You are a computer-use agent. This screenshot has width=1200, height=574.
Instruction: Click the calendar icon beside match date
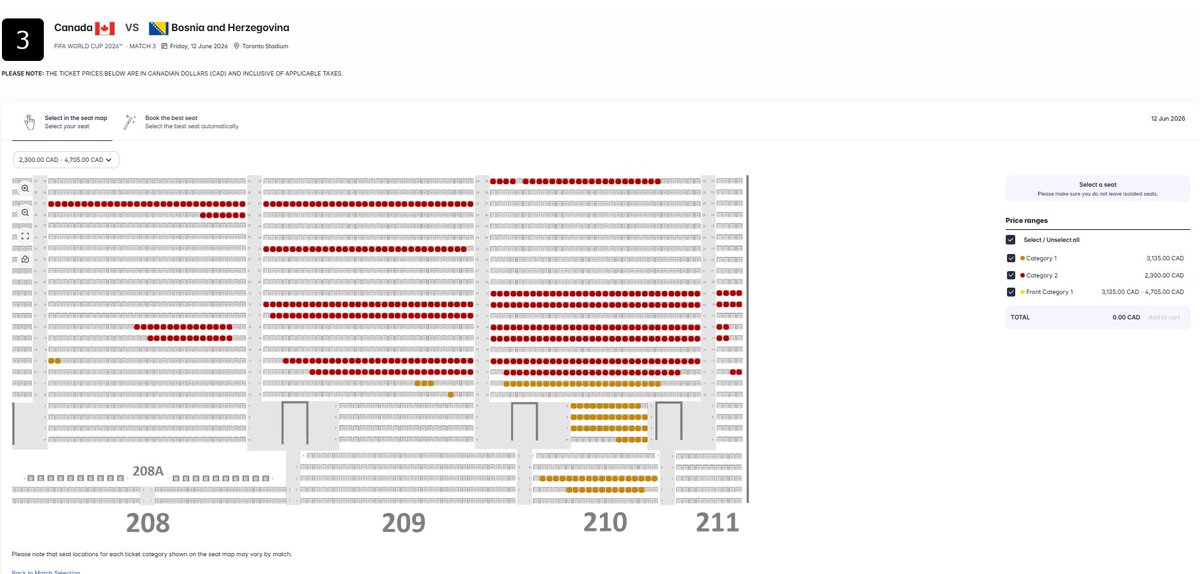click(x=165, y=46)
